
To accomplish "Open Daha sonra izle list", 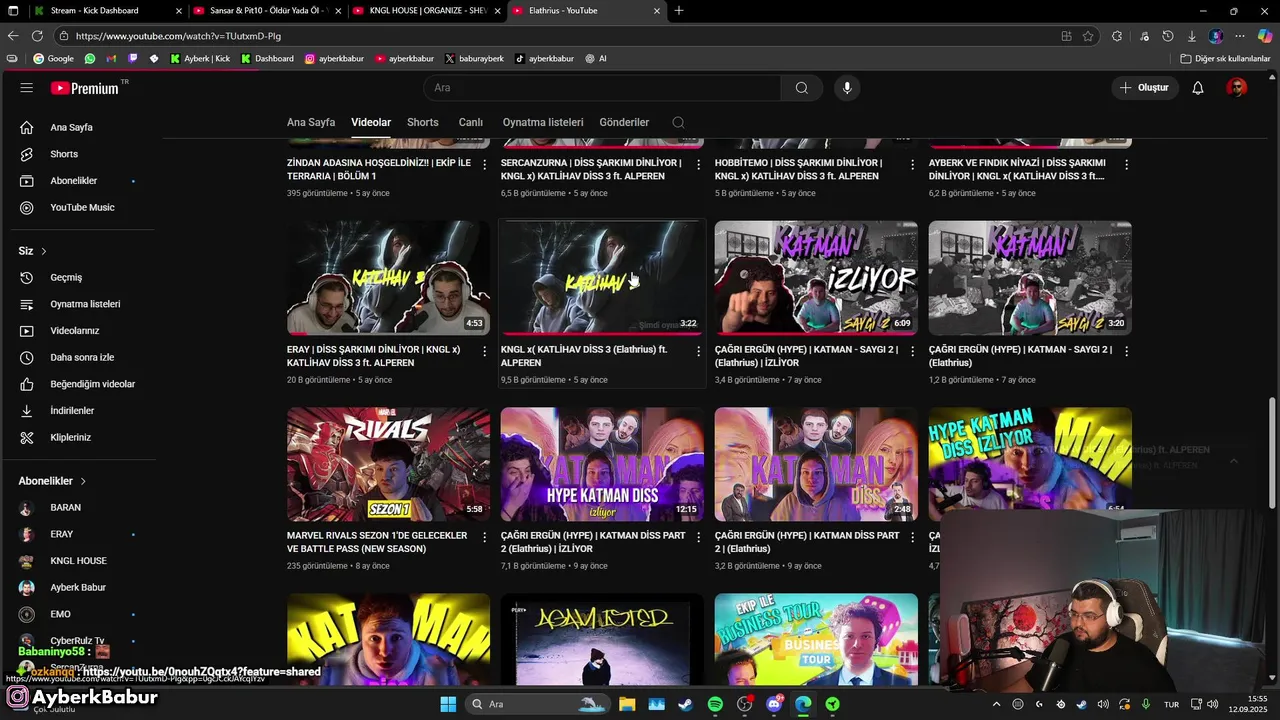I will point(82,357).
